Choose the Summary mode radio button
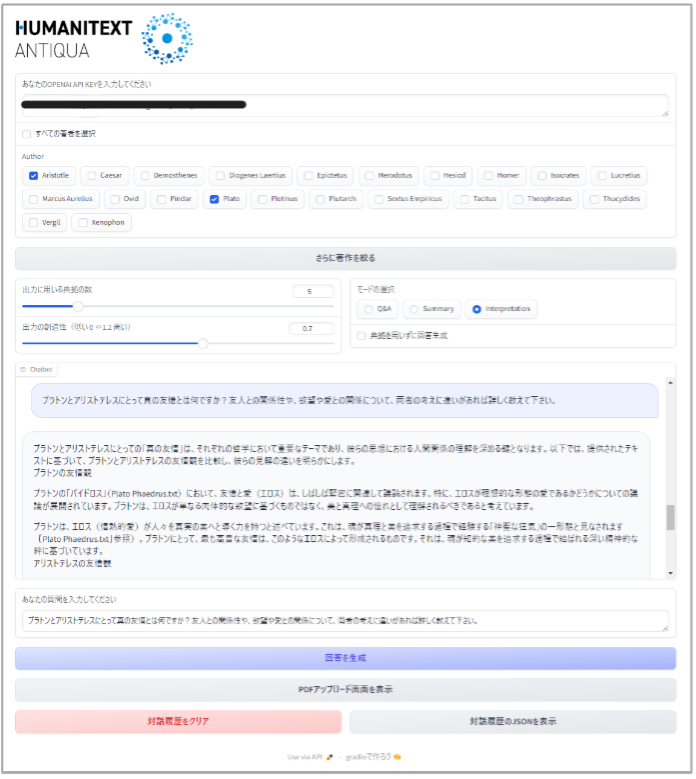The image size is (696, 779). [x=414, y=310]
